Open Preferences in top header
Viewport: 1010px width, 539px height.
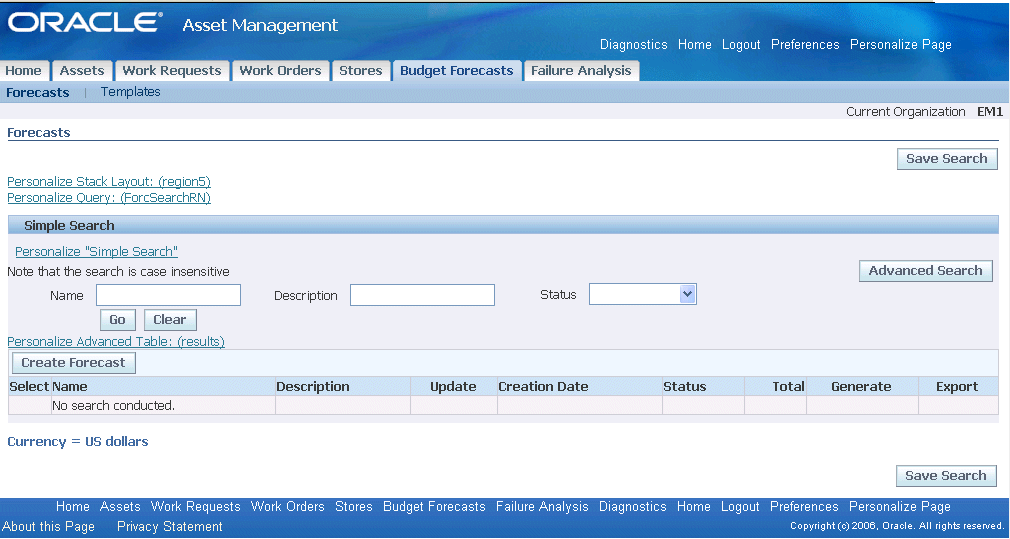tap(805, 44)
